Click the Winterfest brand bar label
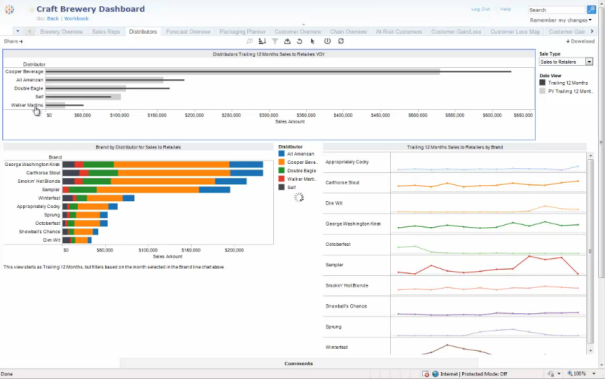 pos(49,198)
